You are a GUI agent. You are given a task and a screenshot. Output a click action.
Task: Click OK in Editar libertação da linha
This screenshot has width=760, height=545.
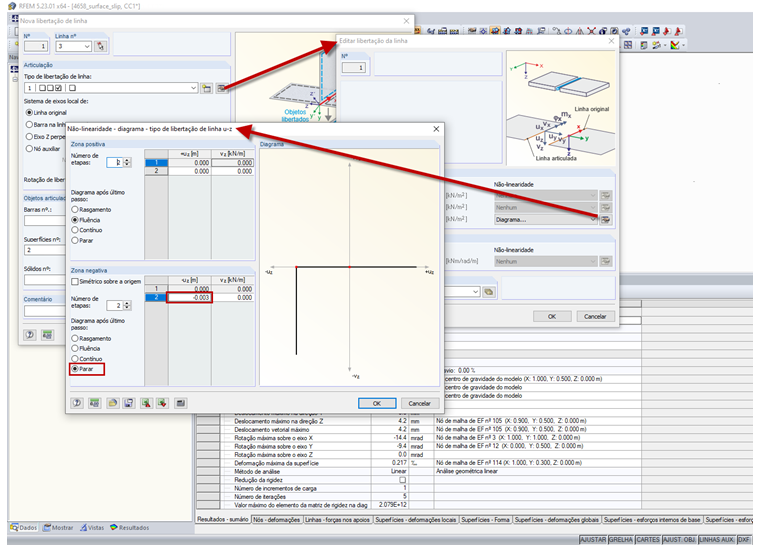click(552, 316)
